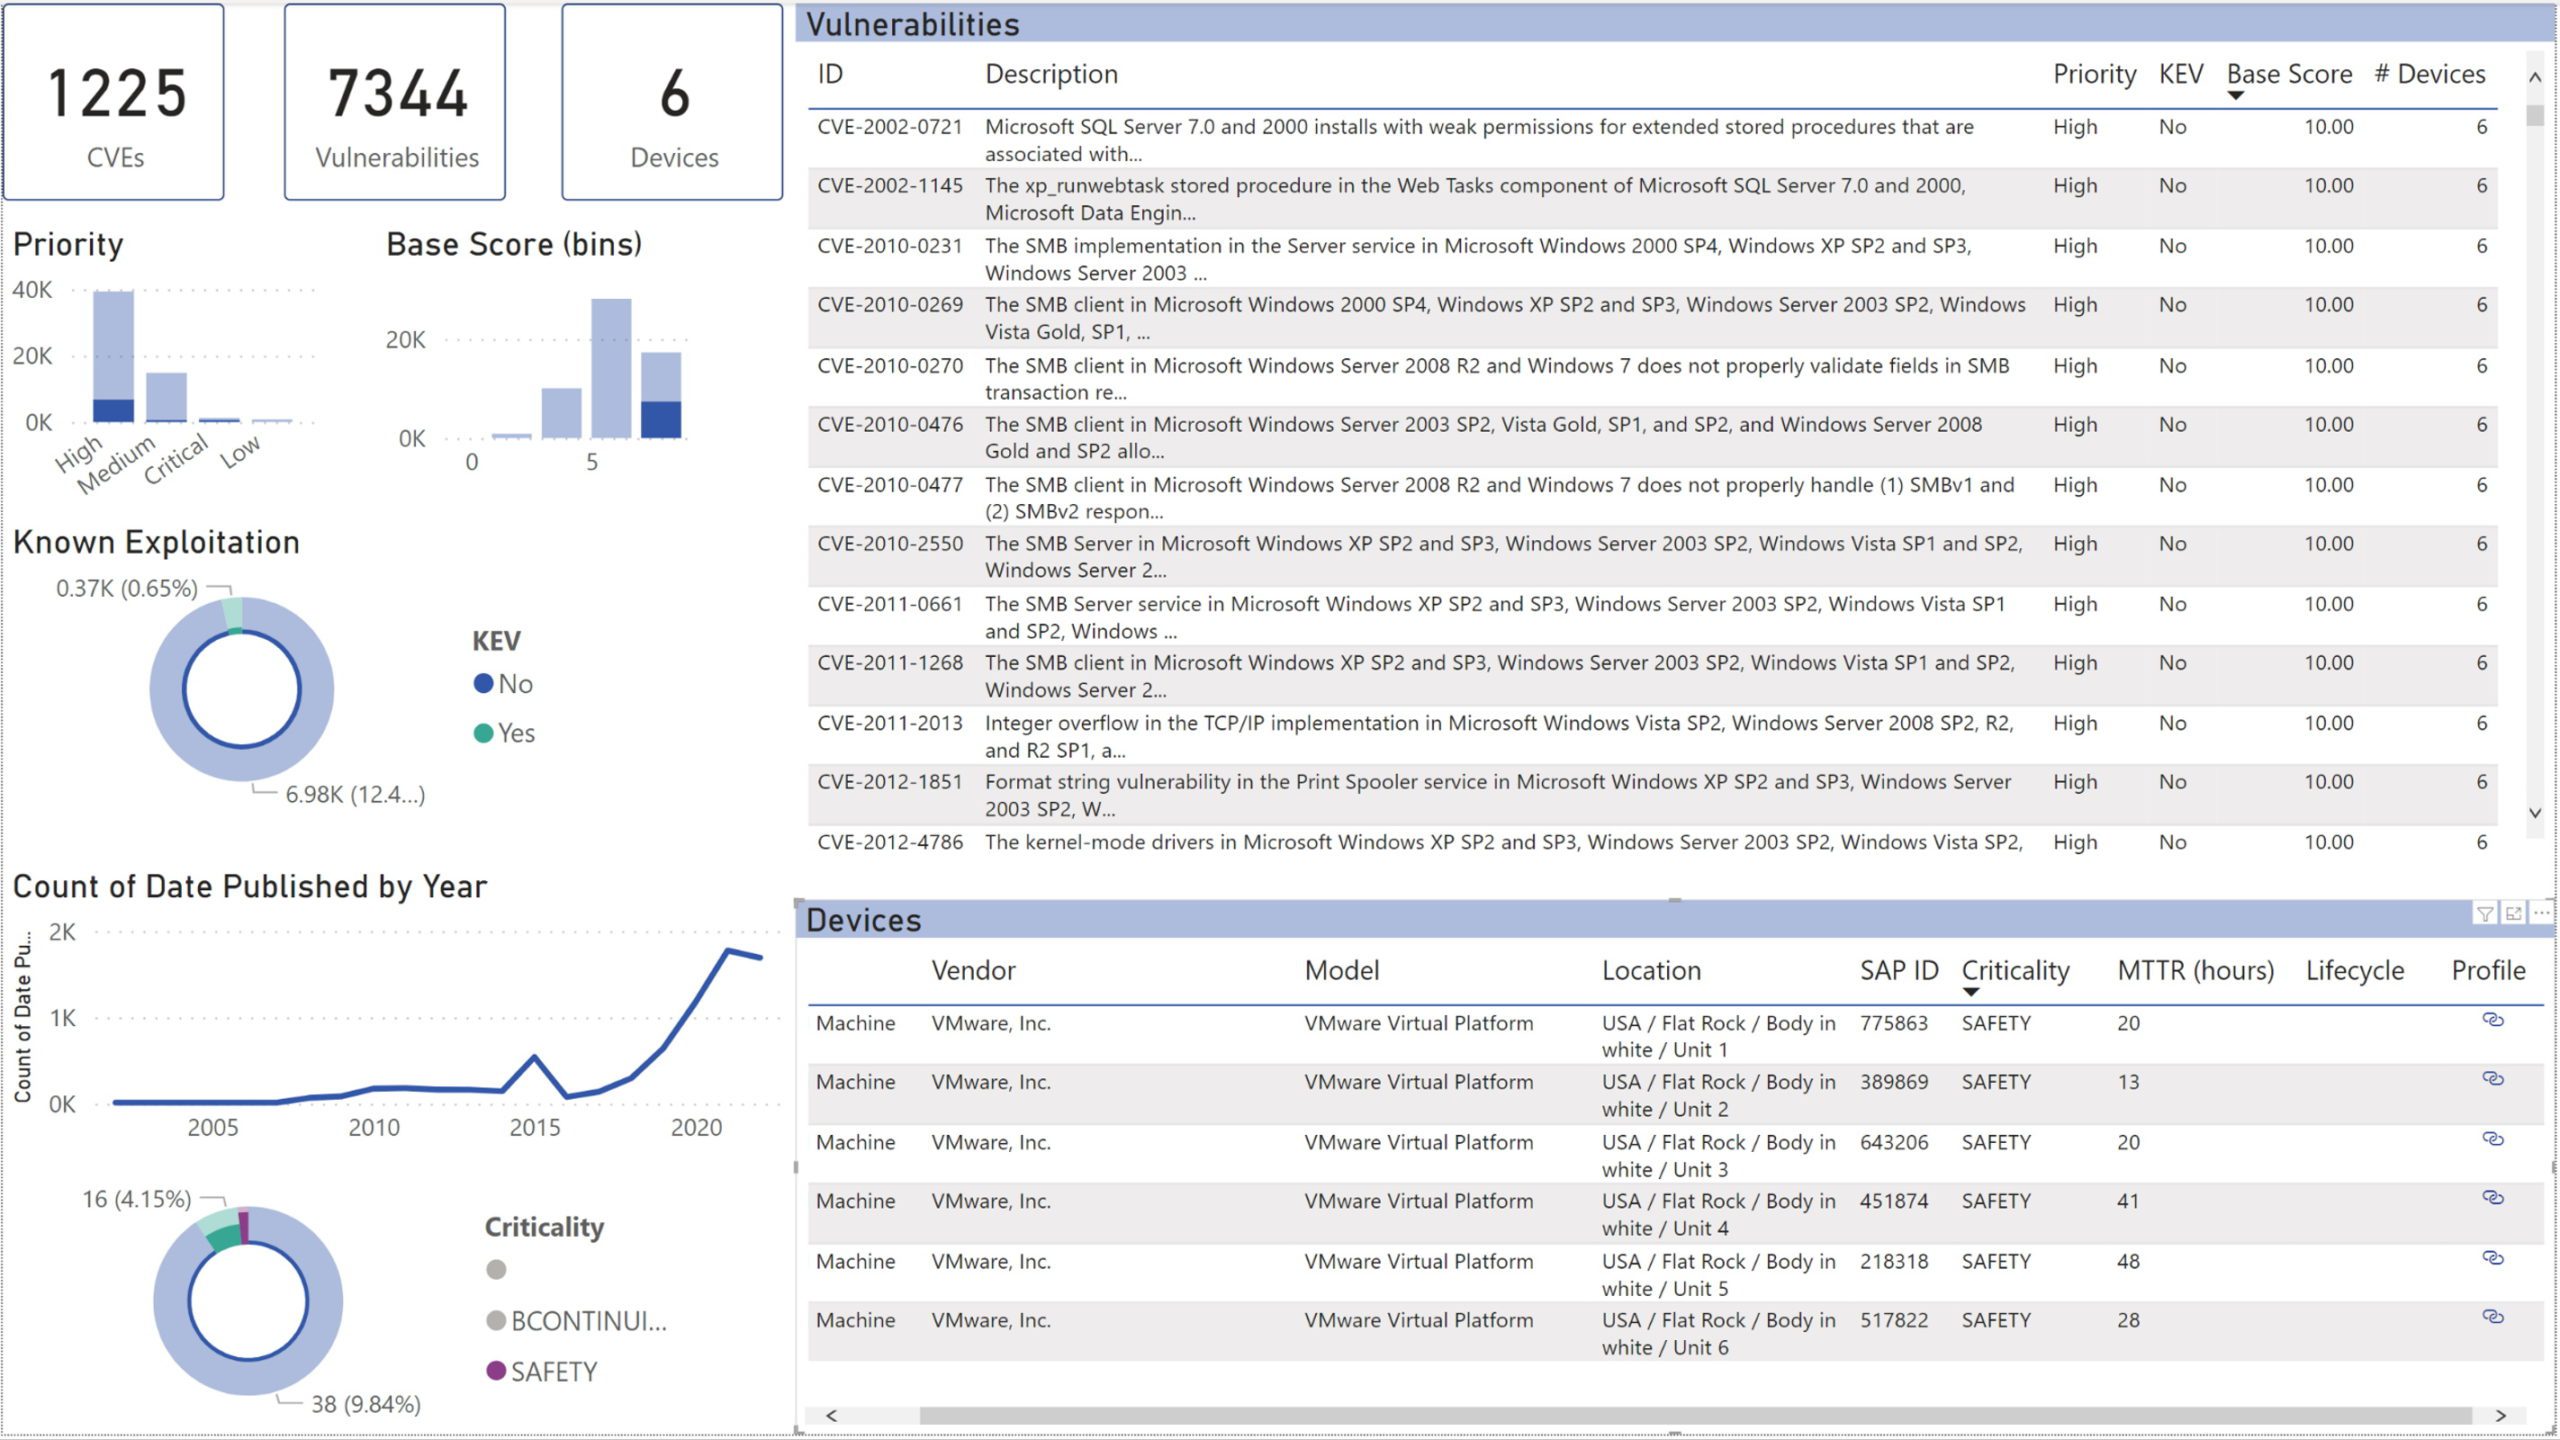Sort Devices by Vendor column header
Viewport: 2560px width, 1440px height.
973,971
